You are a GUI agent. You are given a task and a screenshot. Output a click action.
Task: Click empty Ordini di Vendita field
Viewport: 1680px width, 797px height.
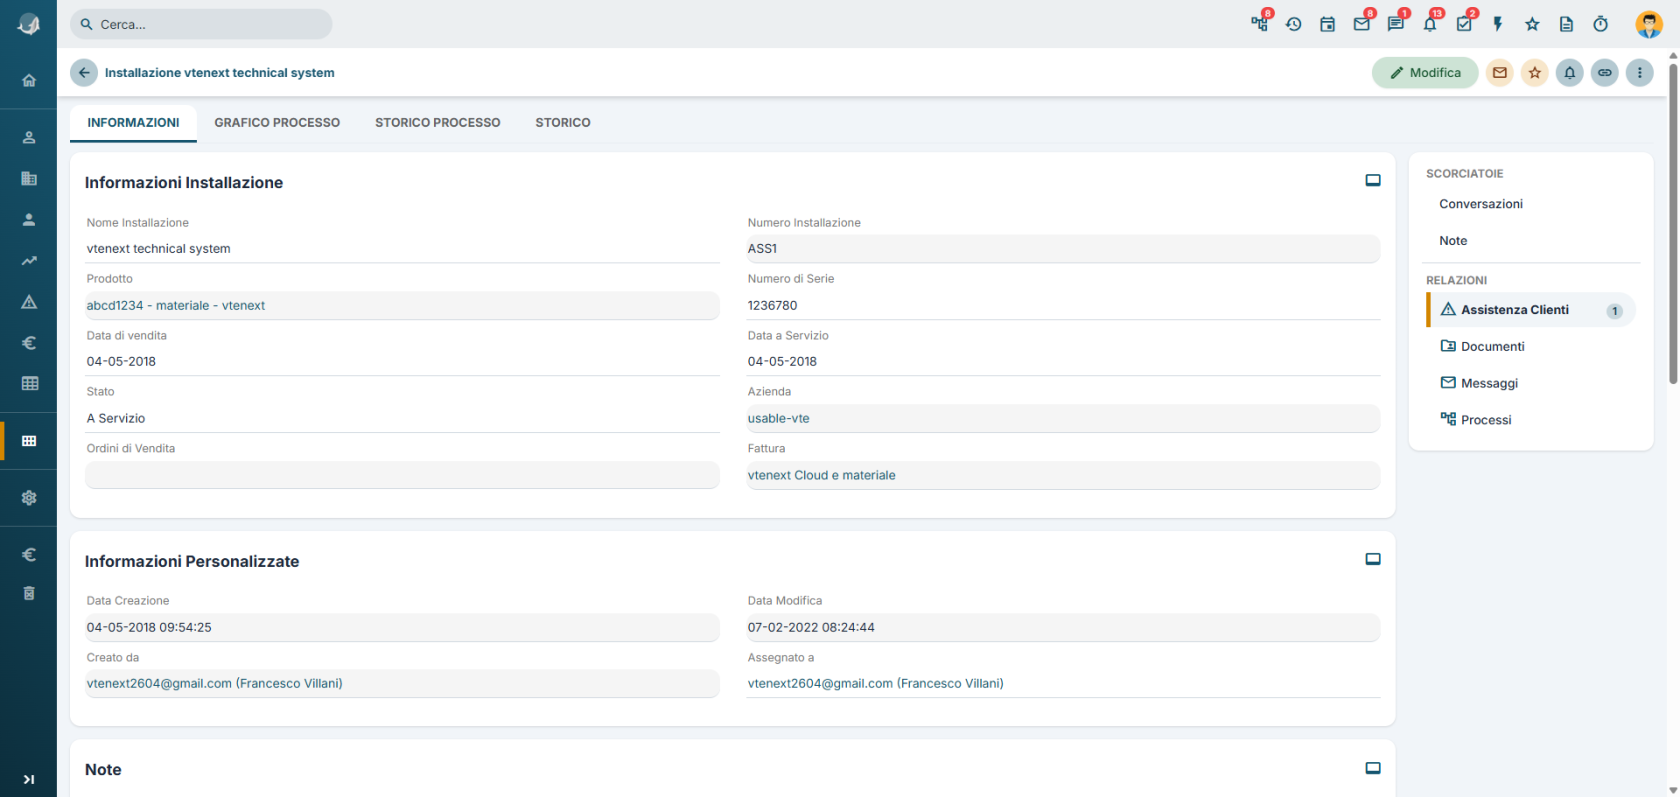pyautogui.click(x=402, y=475)
